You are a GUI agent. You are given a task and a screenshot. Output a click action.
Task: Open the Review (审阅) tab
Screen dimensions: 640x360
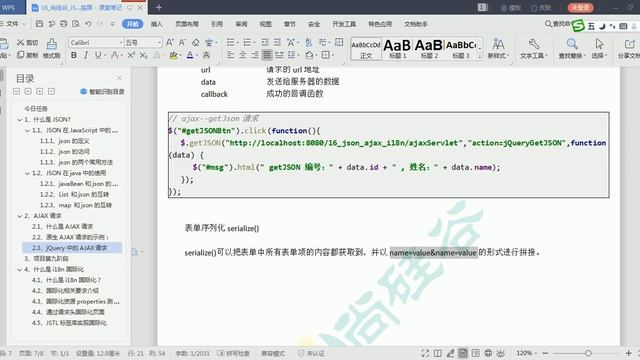(241, 24)
